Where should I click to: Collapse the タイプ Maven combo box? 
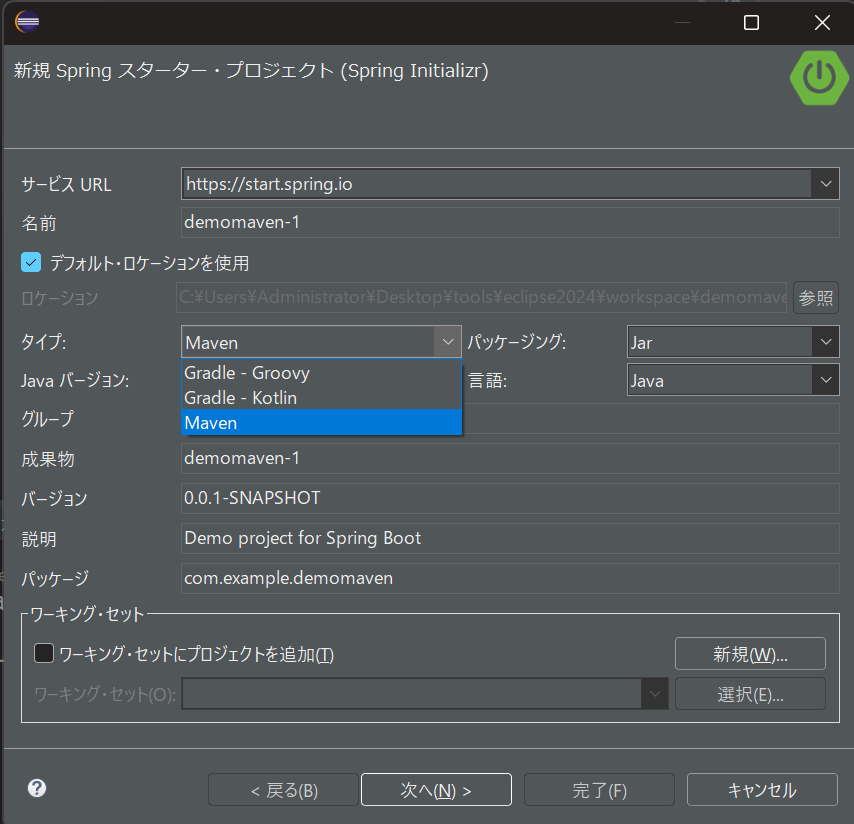[448, 342]
